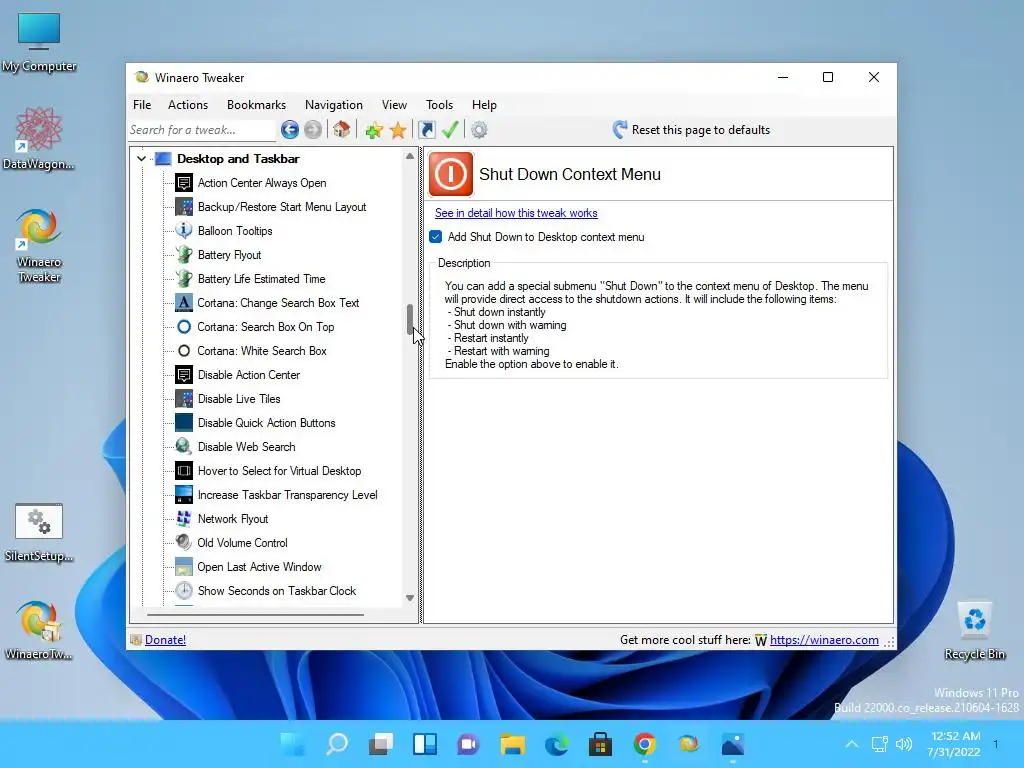Viewport: 1024px width, 768px height.
Task: Show hidden tray icons chevron
Action: (x=852, y=744)
